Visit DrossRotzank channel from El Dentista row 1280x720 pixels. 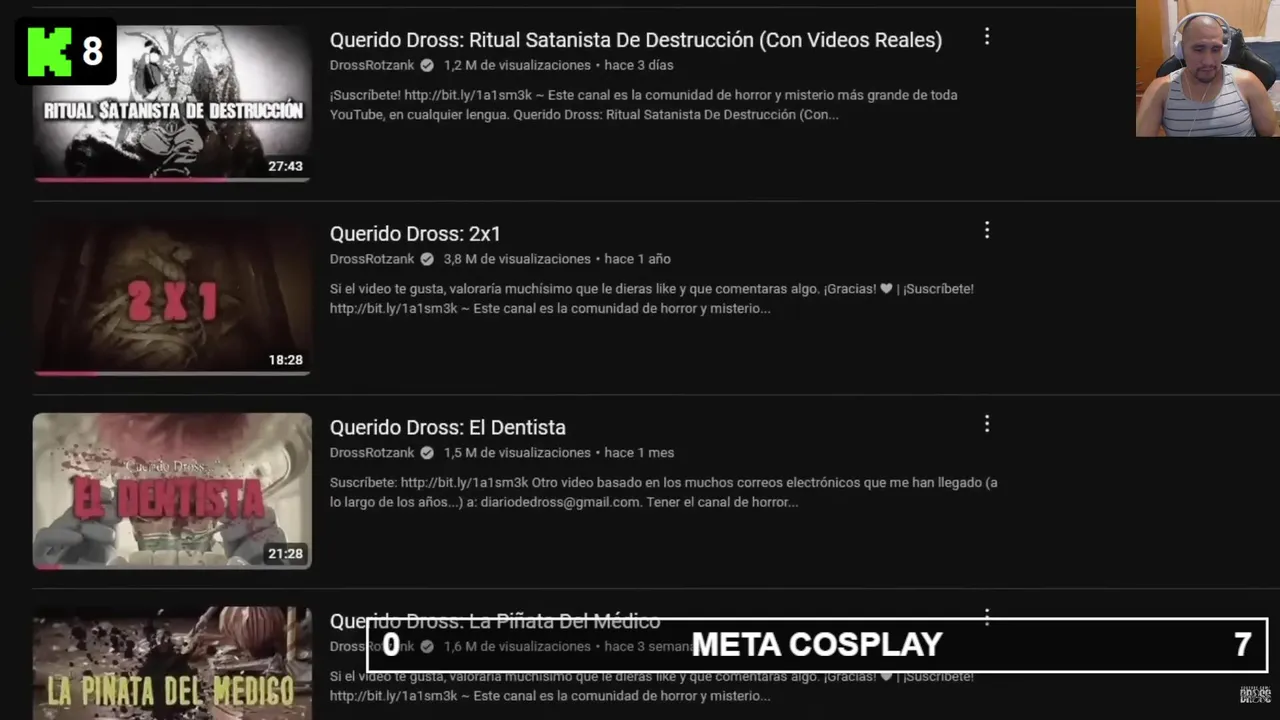coord(372,453)
